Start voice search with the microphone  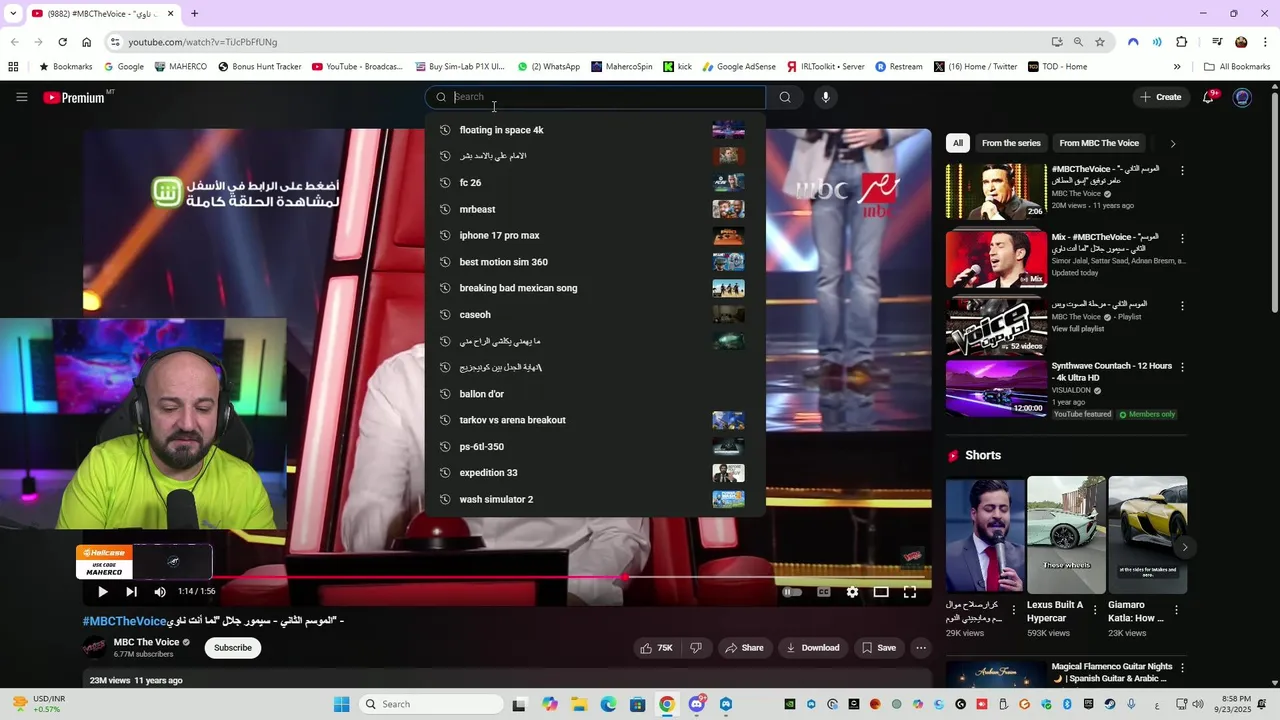click(825, 97)
